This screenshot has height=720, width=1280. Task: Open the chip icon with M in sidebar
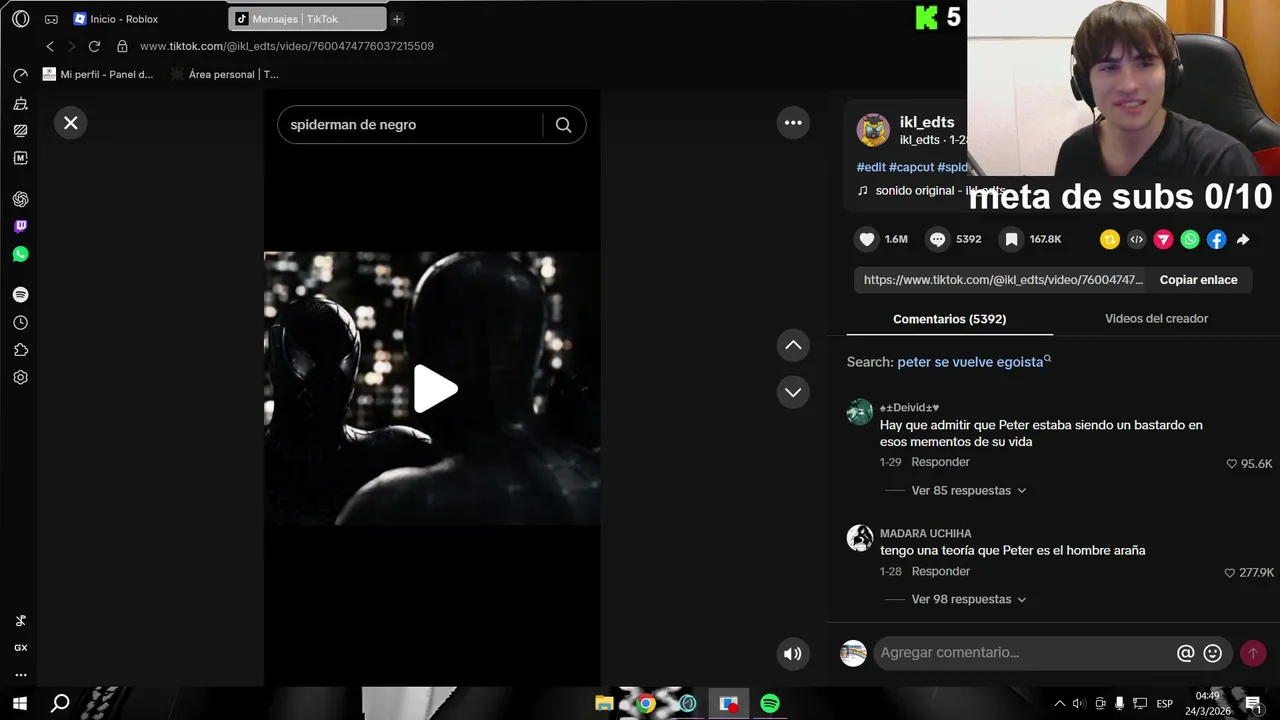(20, 158)
